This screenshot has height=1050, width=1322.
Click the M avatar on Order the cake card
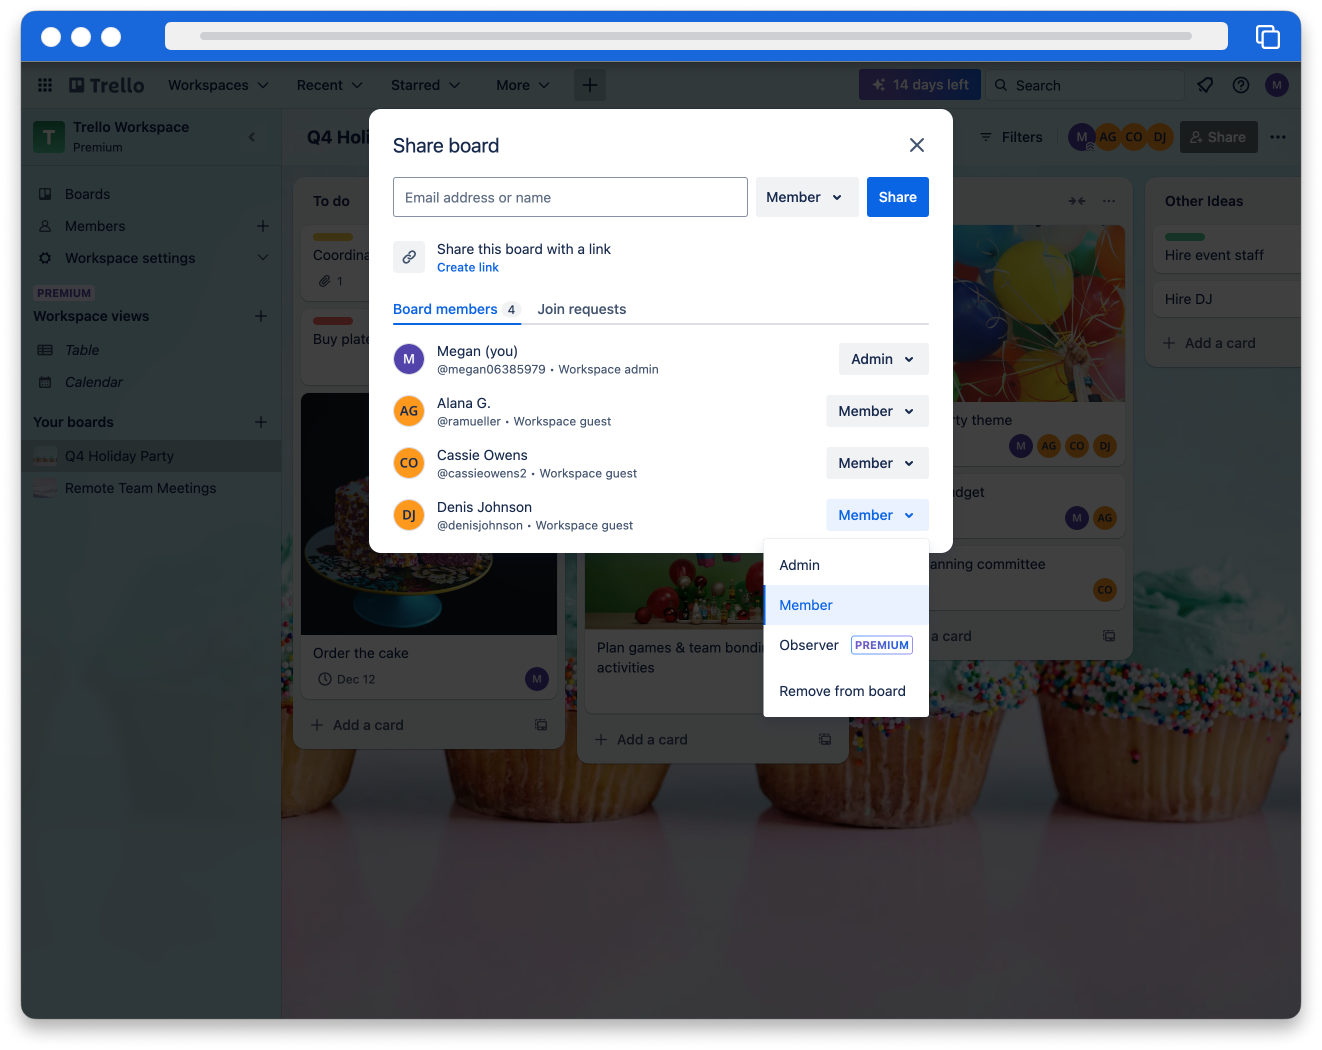(537, 679)
